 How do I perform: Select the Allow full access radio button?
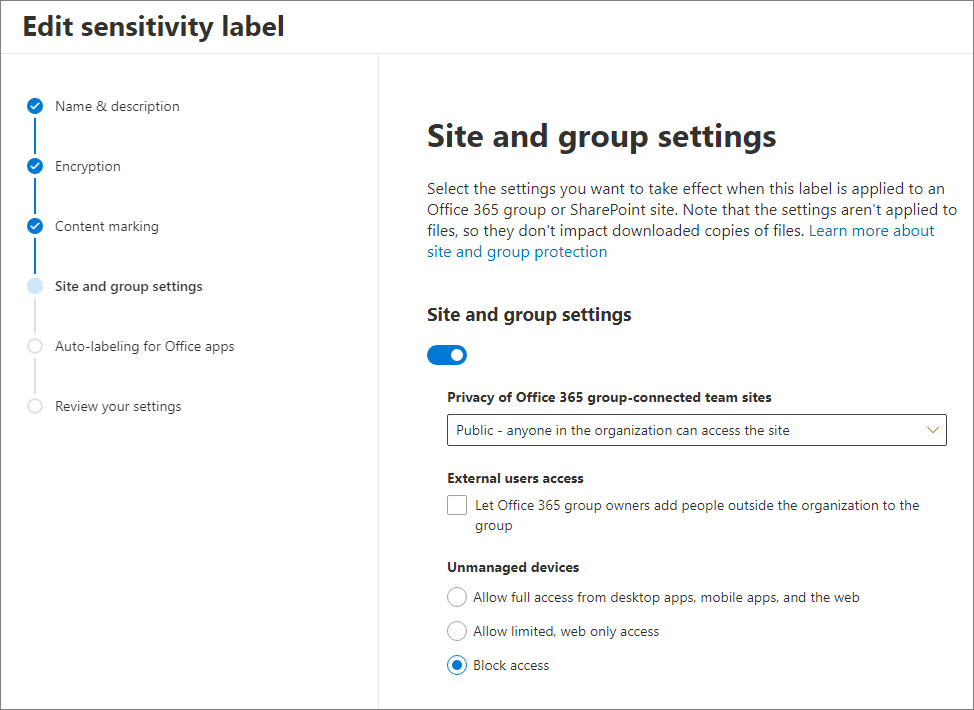pos(457,597)
